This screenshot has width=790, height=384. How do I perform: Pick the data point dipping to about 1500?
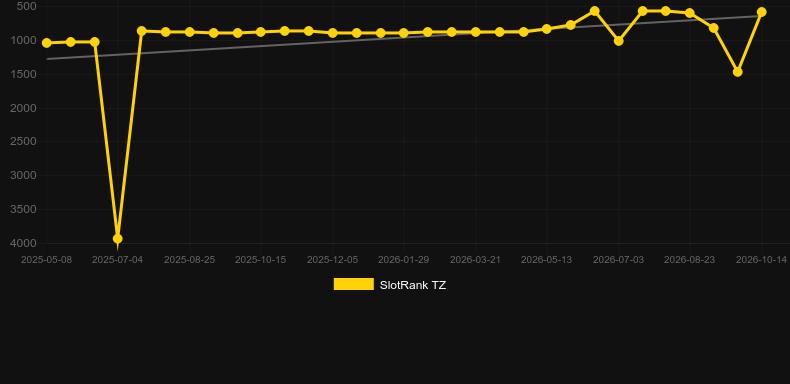738,72
